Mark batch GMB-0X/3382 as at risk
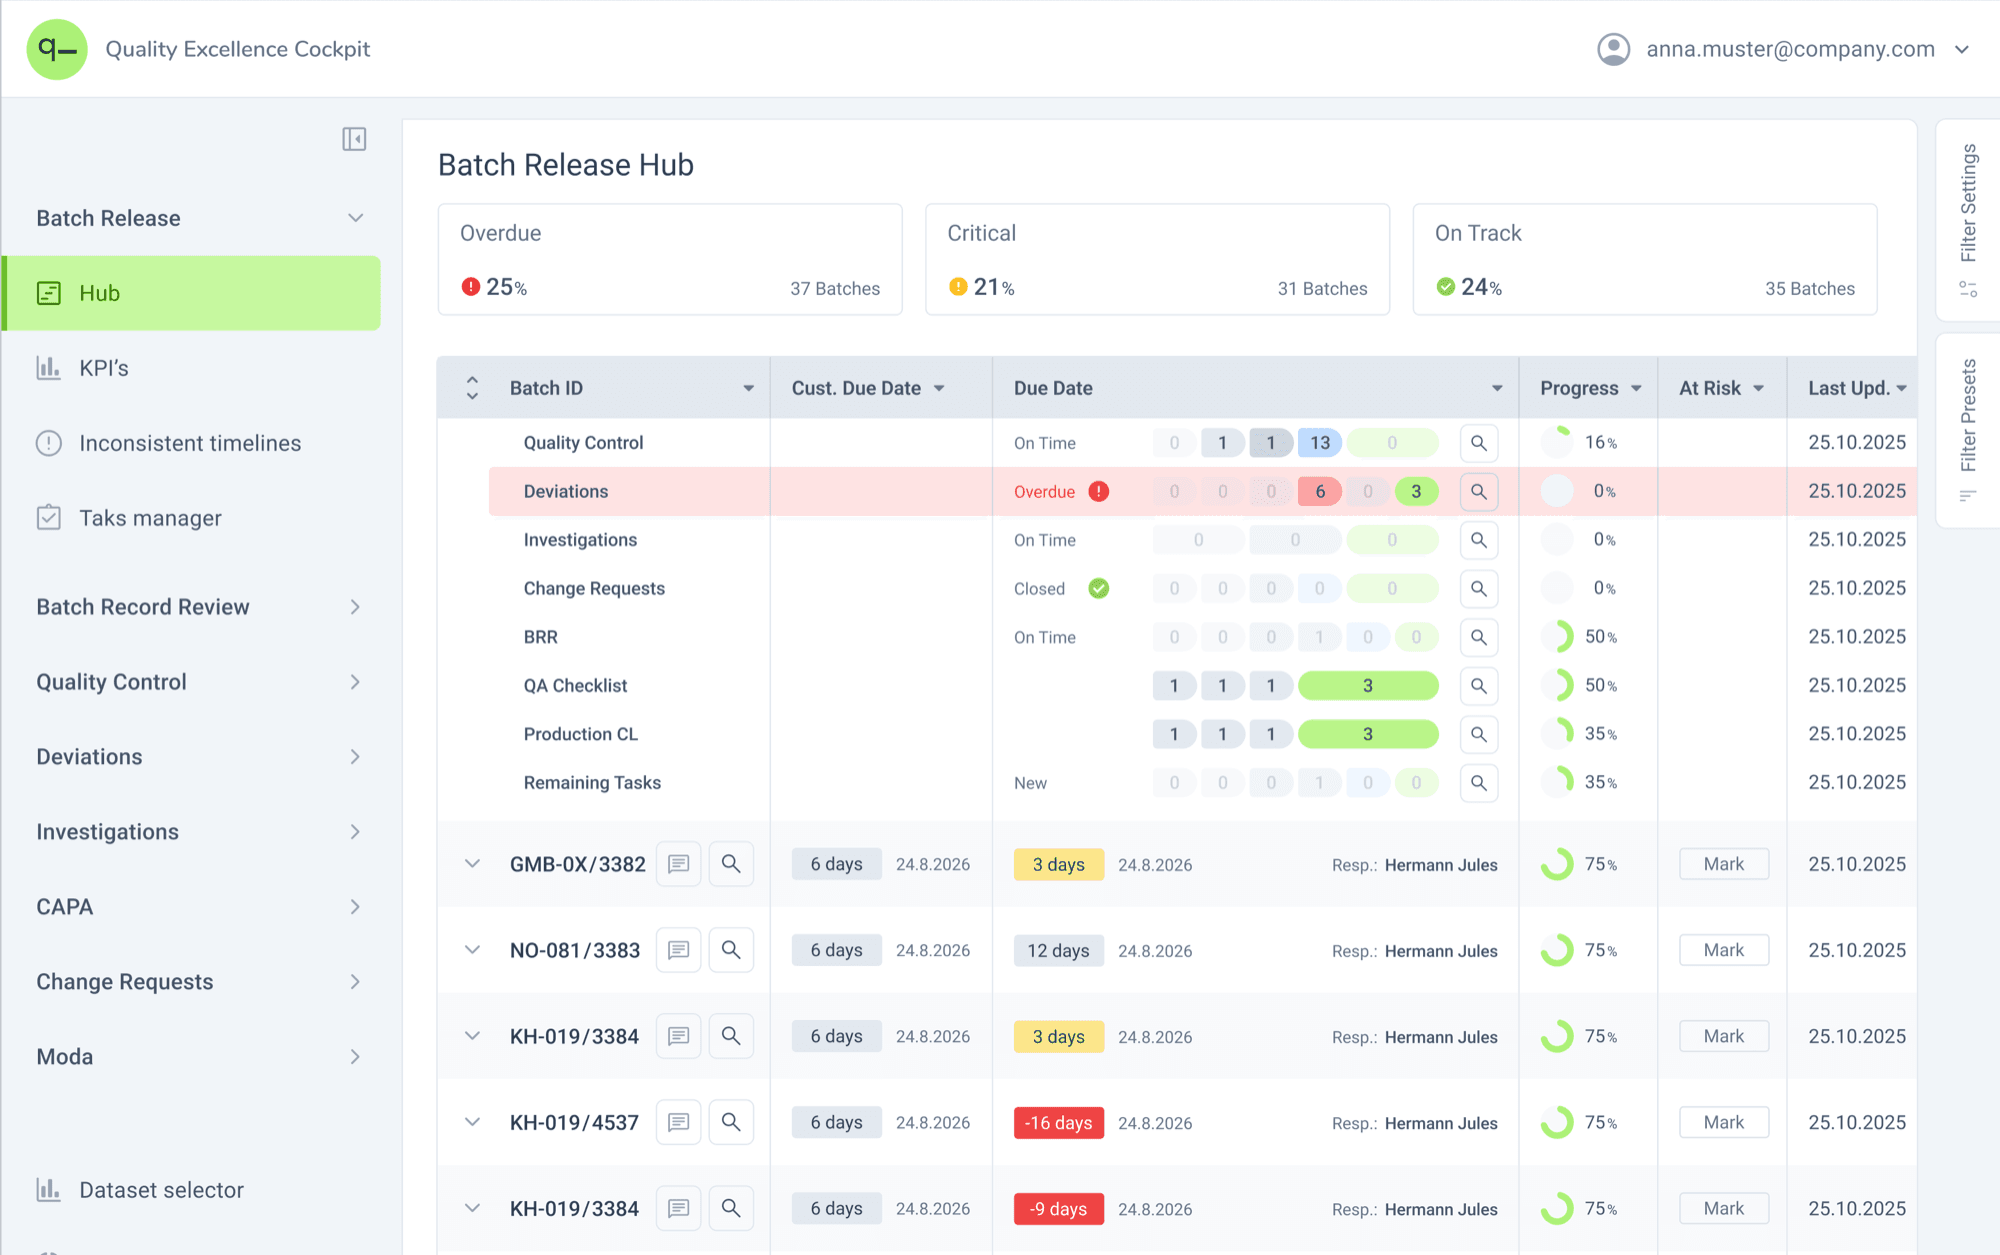The image size is (2000, 1255). (1723, 864)
